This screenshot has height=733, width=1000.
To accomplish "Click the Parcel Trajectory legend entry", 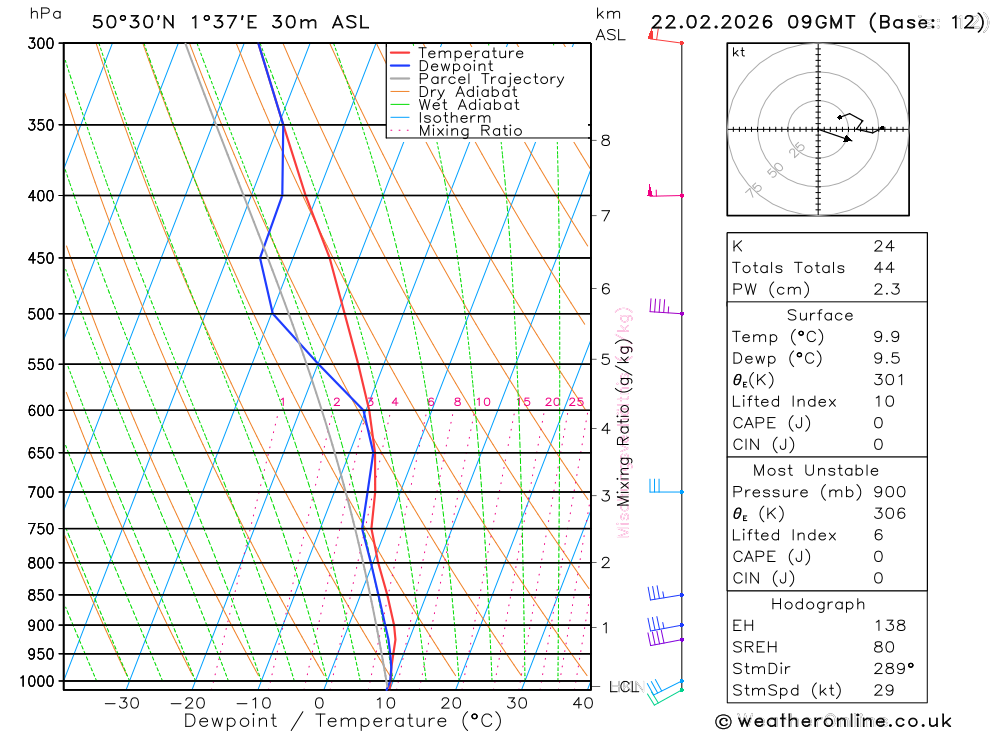I will tap(477, 79).
